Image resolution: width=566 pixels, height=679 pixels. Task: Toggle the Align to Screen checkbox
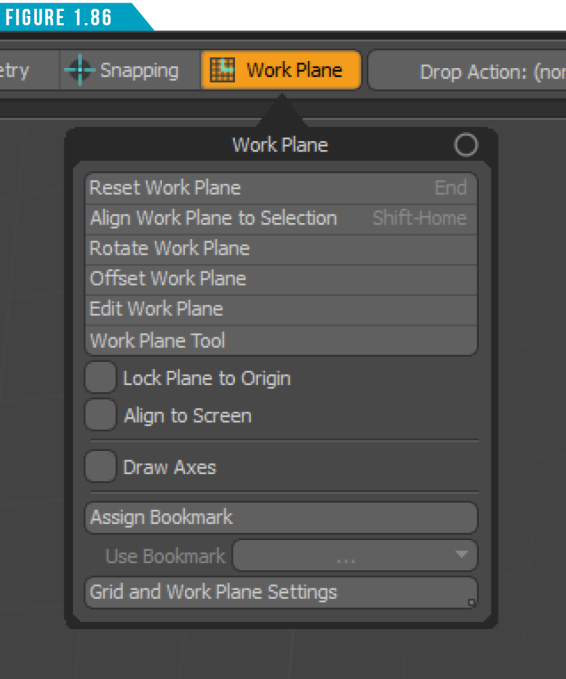[100, 415]
